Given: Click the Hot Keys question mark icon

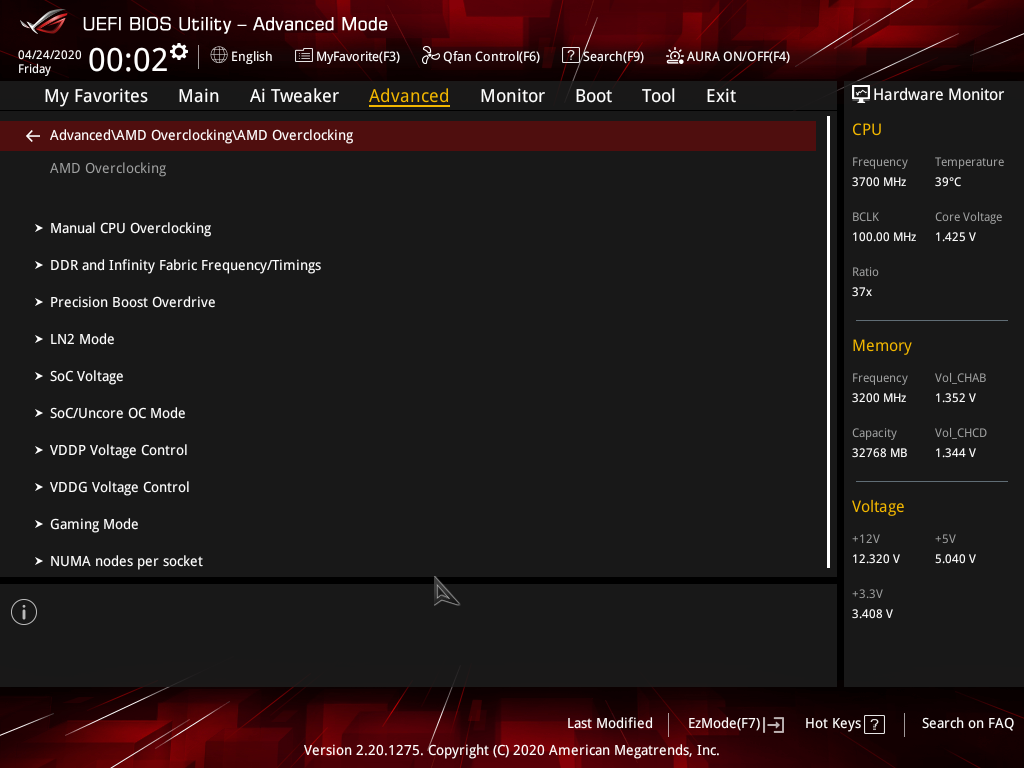Looking at the screenshot, I should coord(874,724).
